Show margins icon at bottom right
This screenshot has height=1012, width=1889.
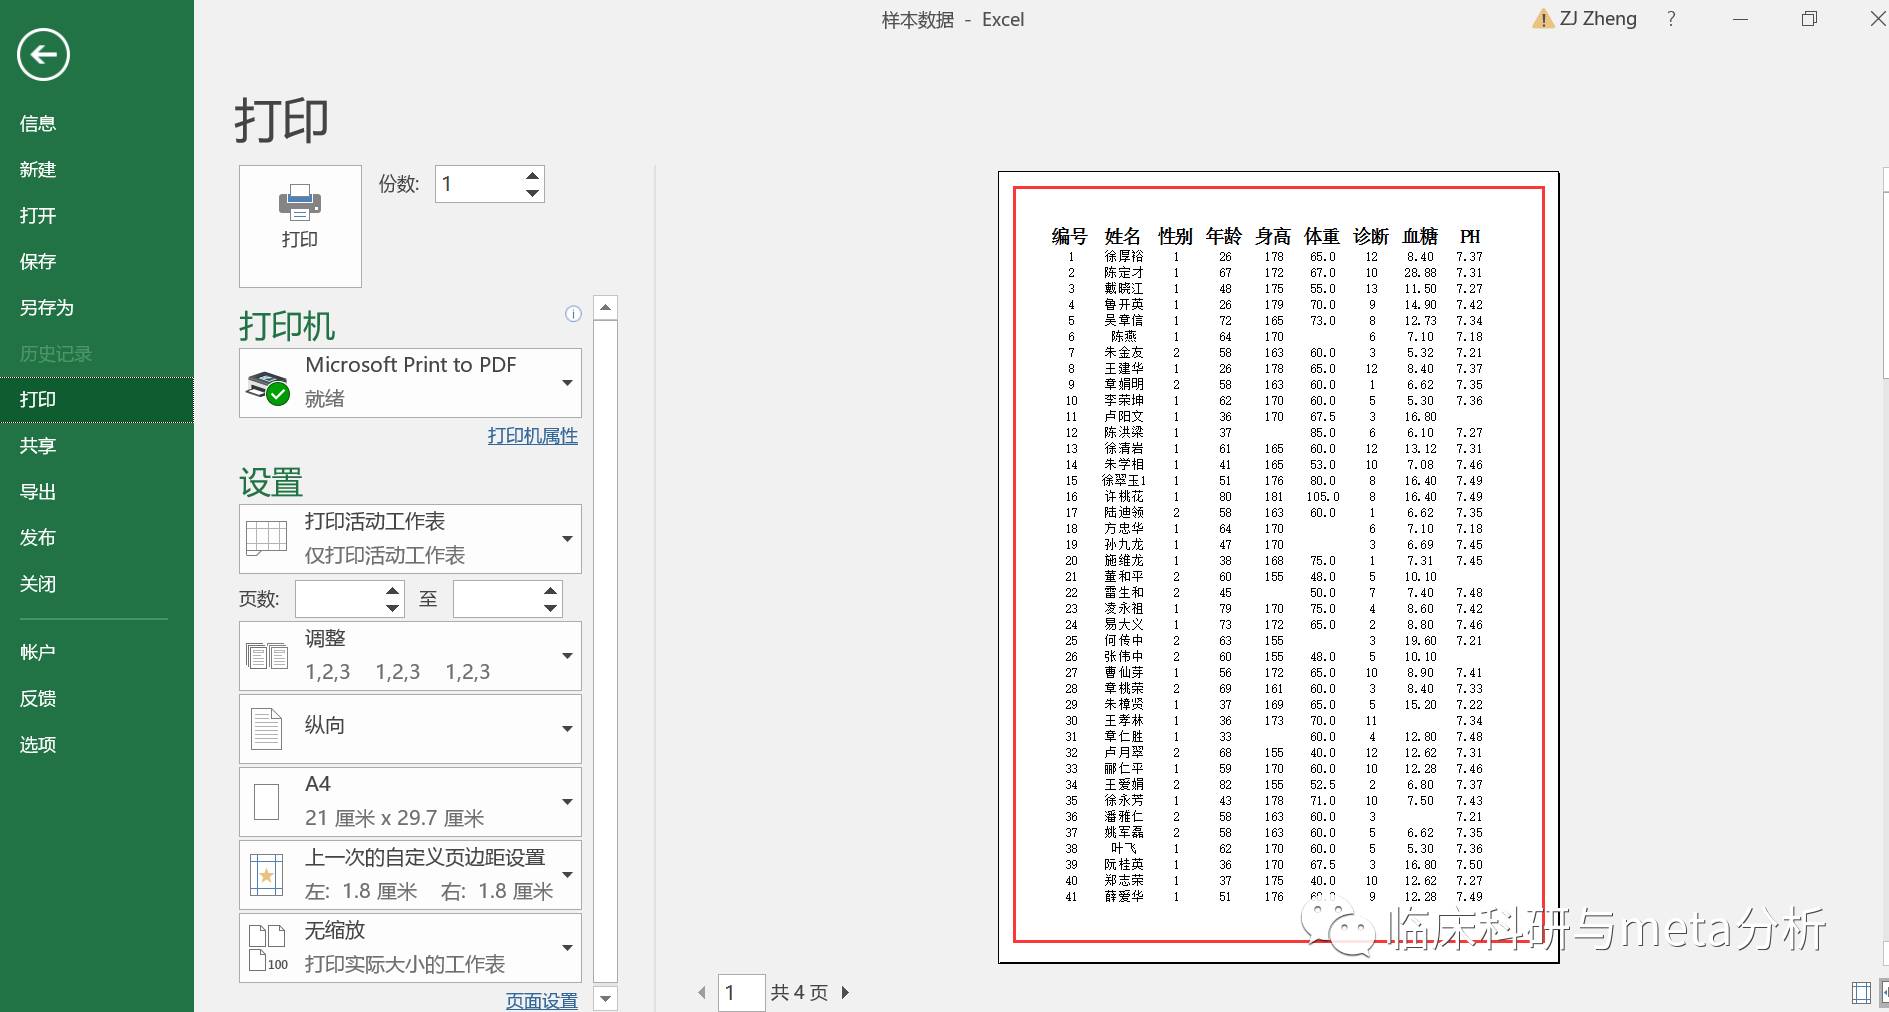coord(1861,993)
